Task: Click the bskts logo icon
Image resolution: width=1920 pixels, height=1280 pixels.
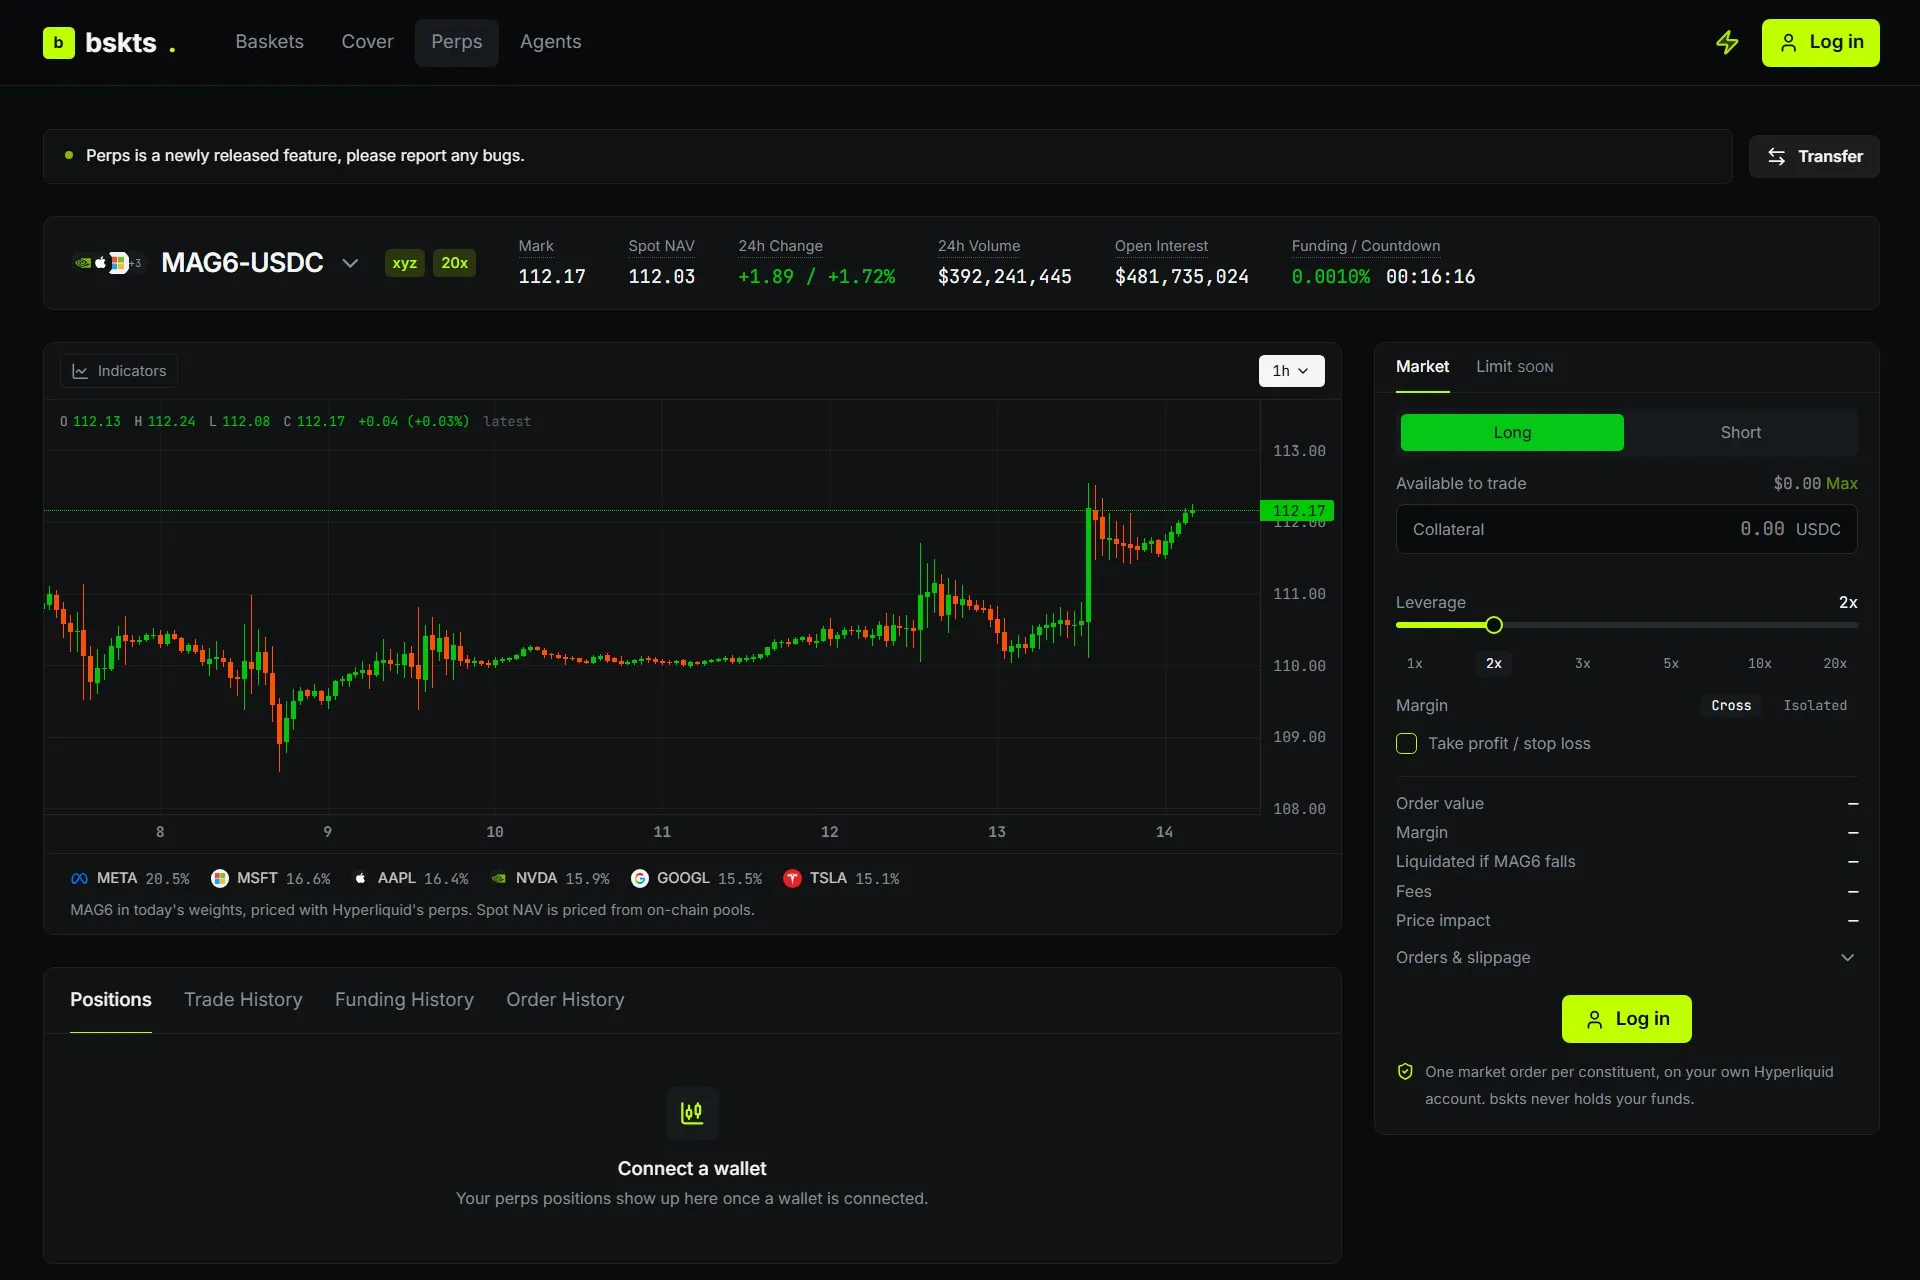Action: (59, 43)
